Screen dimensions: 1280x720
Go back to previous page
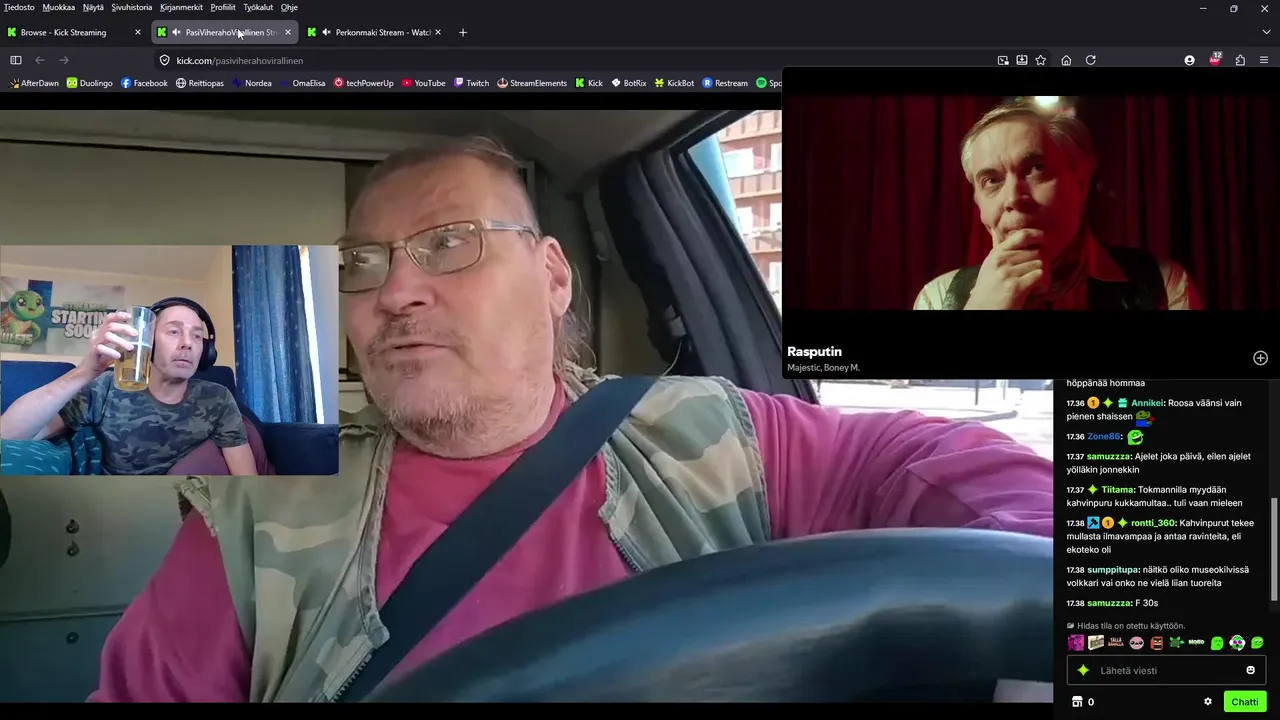point(40,60)
